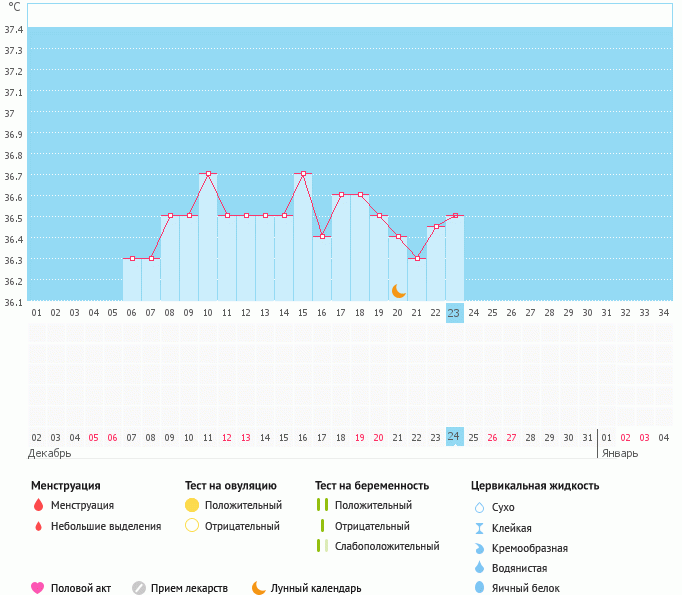This screenshot has width=682, height=595.
Task: Click the Январь month label
Action: pyautogui.click(x=619, y=453)
